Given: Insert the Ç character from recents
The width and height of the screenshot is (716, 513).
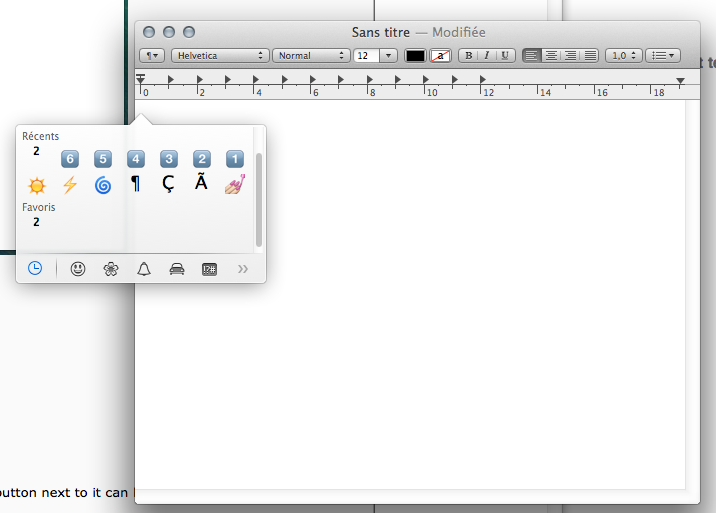Looking at the screenshot, I should [x=168, y=185].
